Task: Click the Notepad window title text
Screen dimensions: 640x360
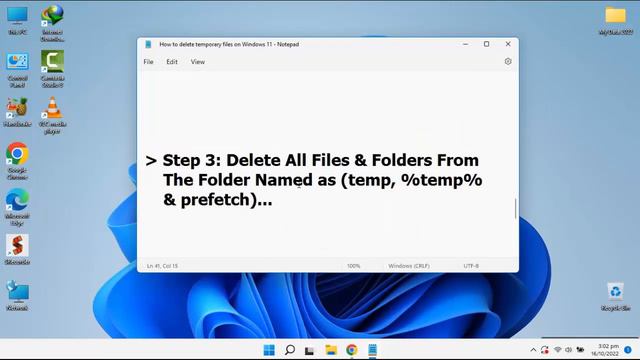Action: pos(229,44)
